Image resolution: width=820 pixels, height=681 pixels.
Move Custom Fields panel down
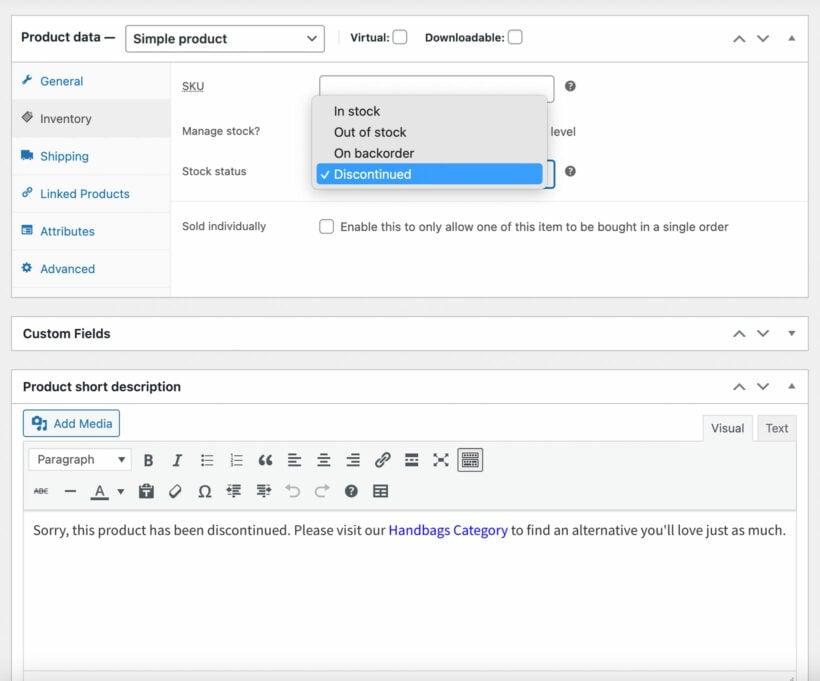click(x=763, y=334)
